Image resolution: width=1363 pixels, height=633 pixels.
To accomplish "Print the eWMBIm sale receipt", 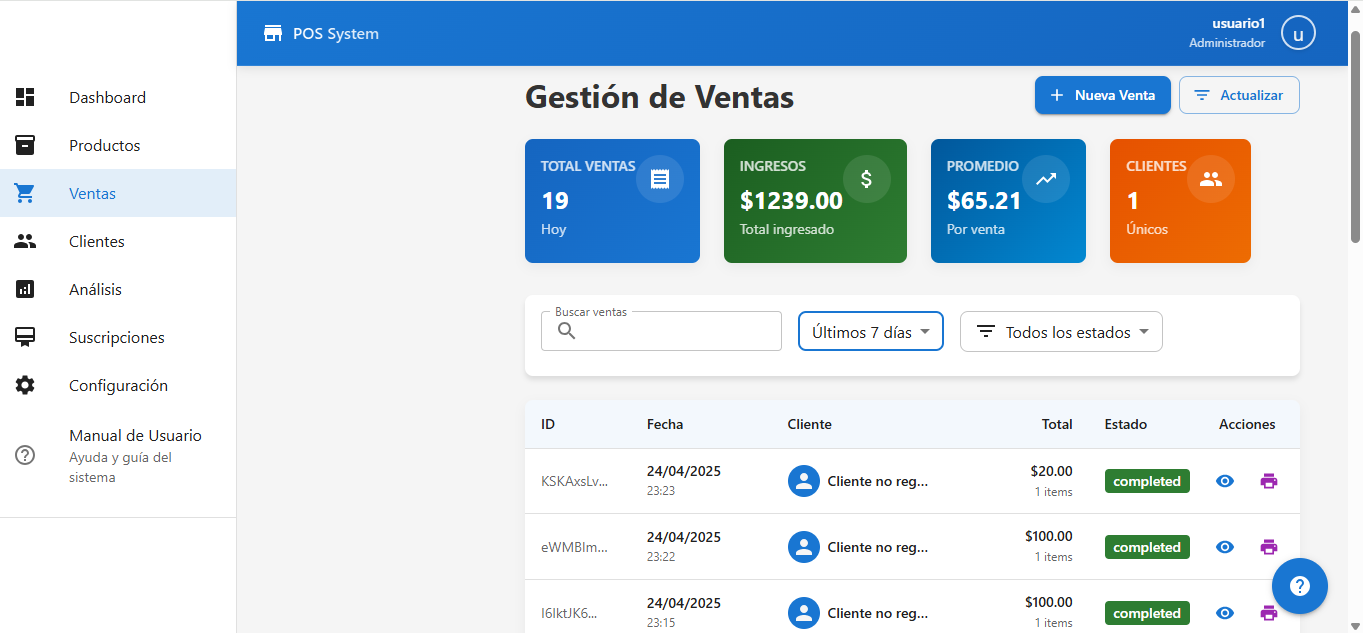I will point(1269,547).
